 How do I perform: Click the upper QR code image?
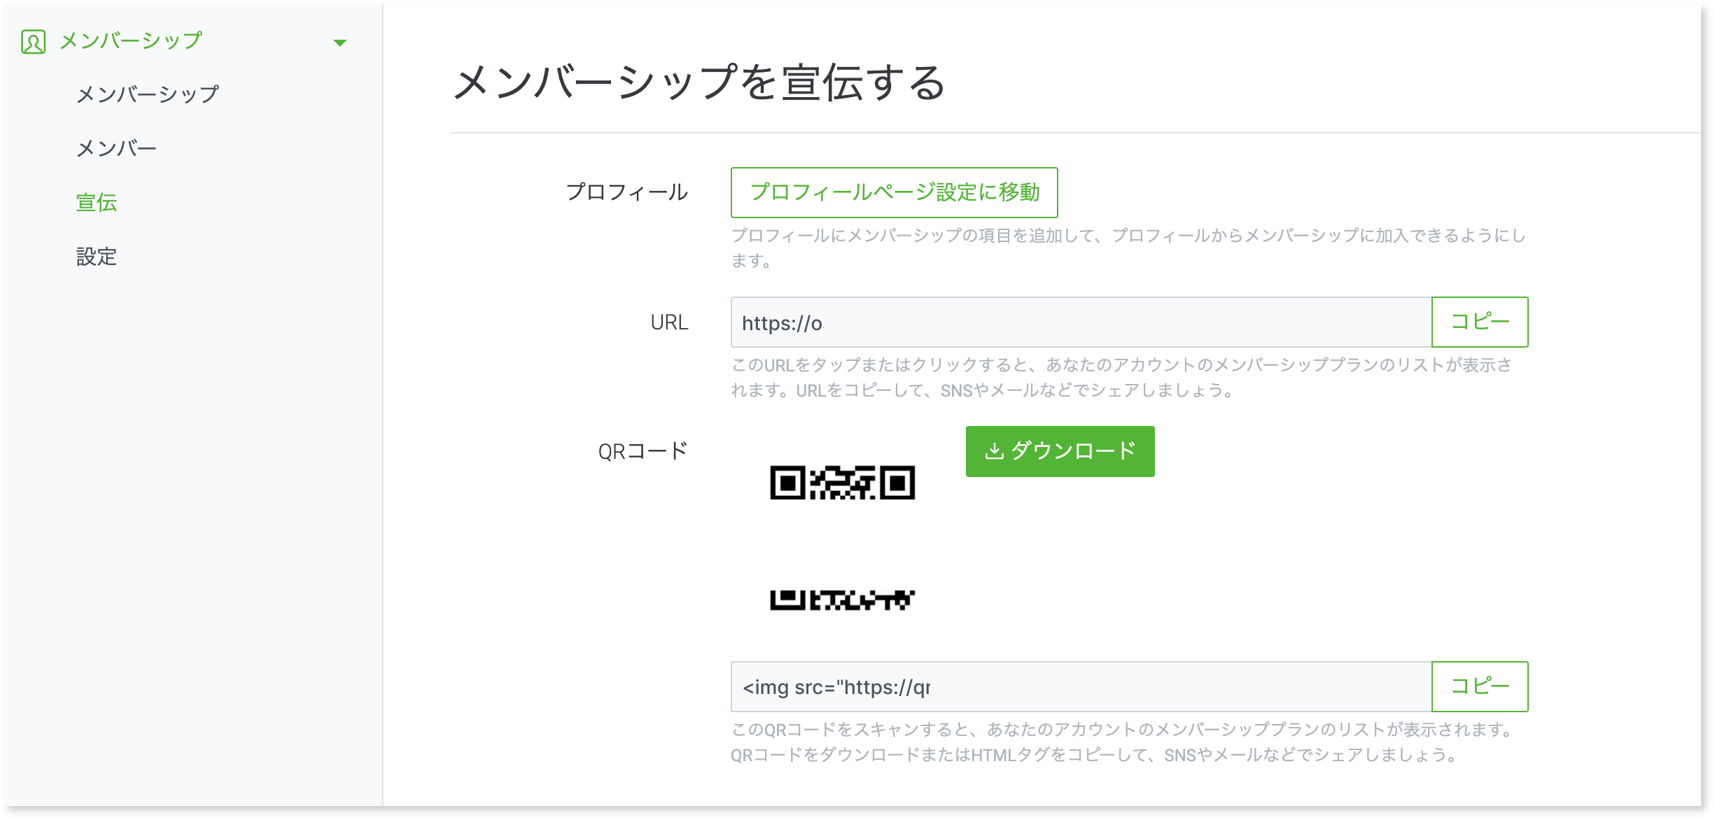842,483
